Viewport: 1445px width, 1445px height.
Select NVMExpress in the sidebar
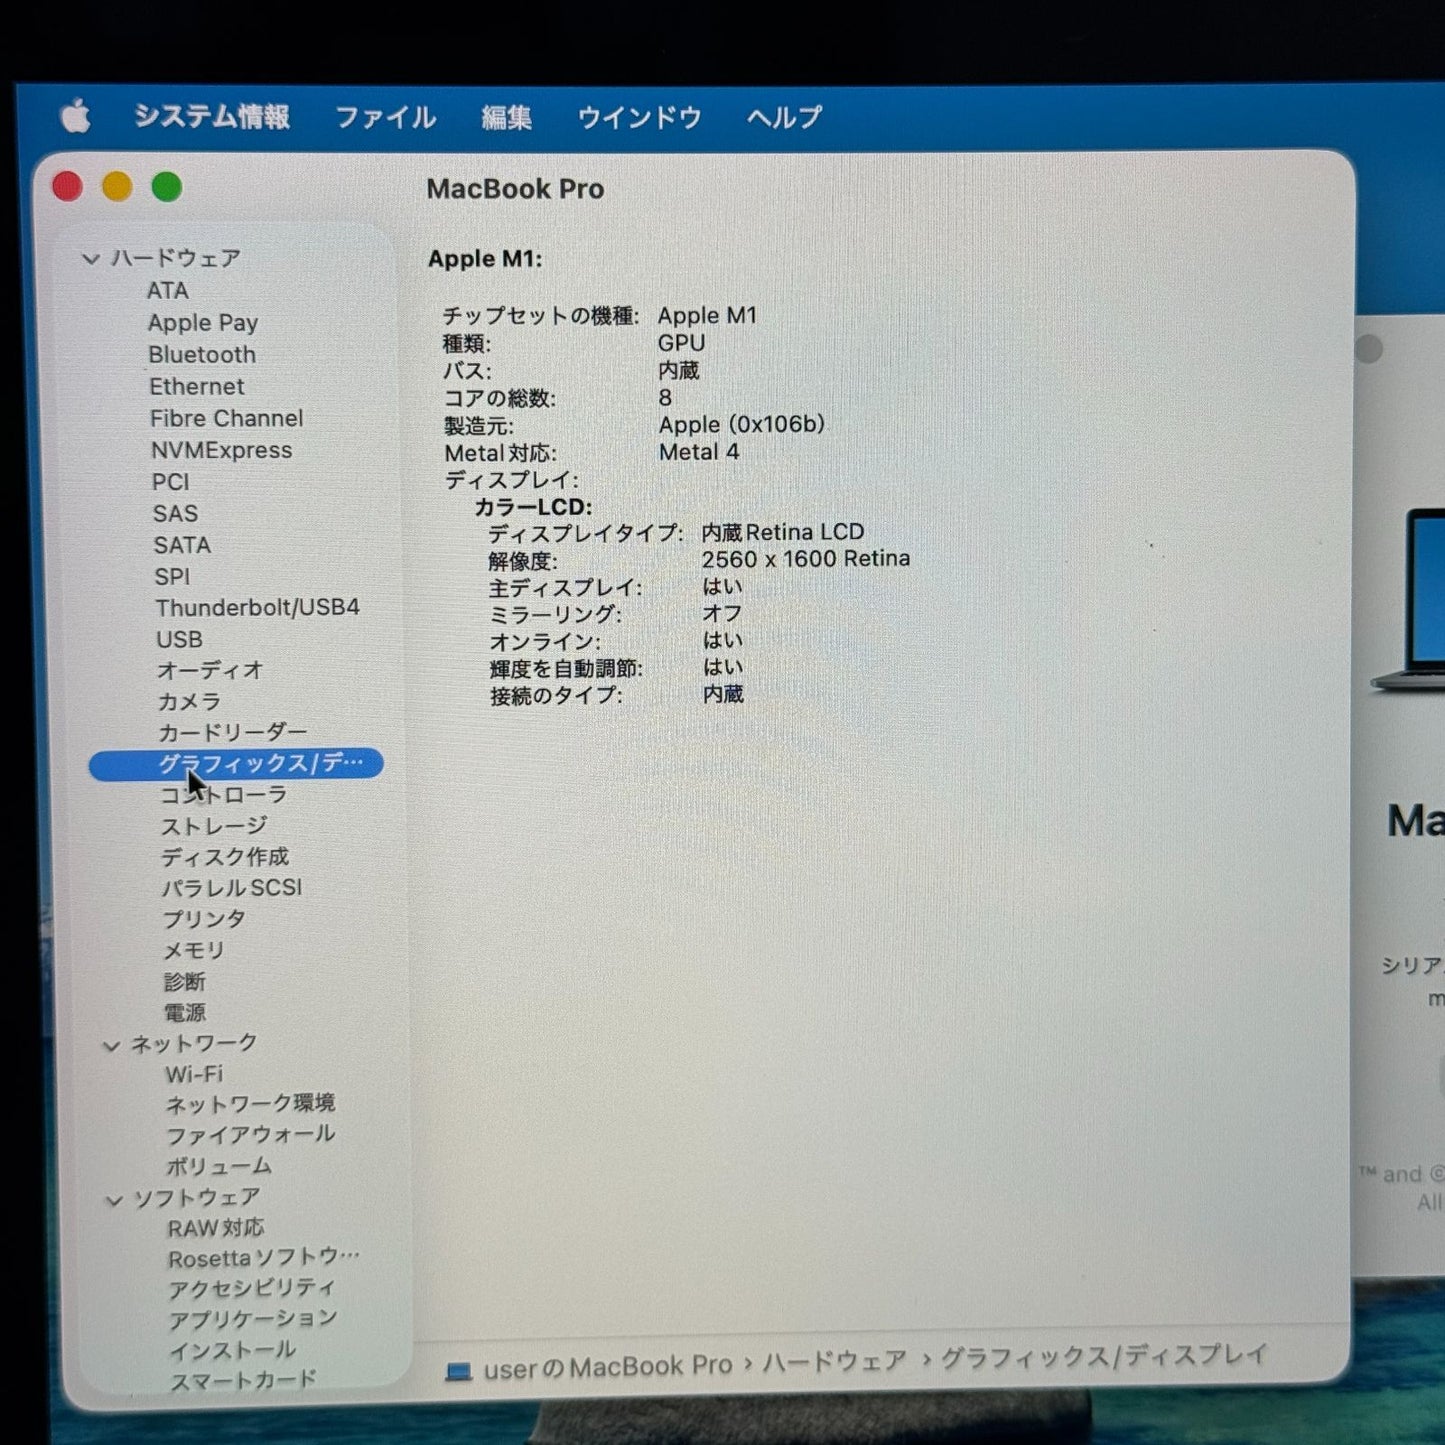[222, 451]
